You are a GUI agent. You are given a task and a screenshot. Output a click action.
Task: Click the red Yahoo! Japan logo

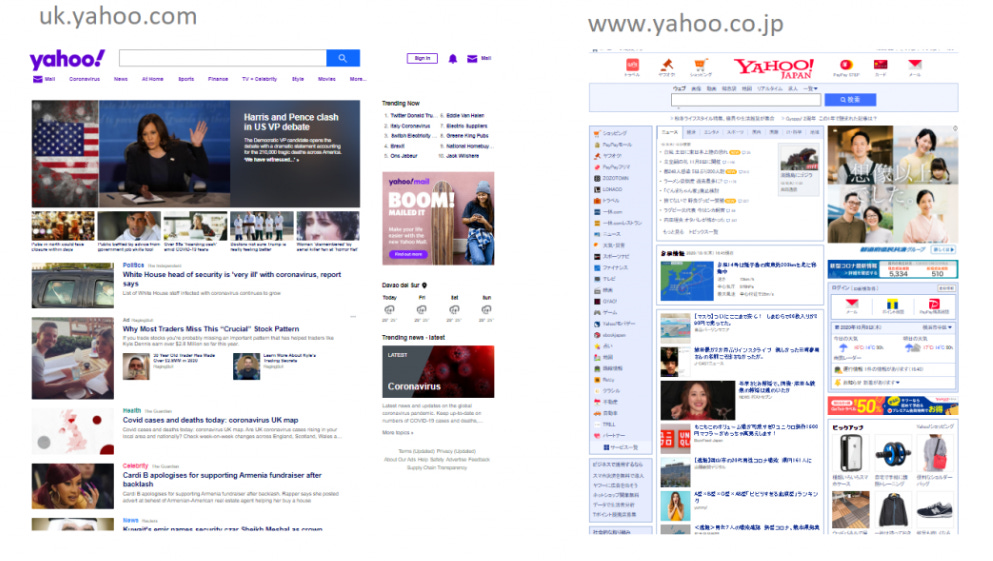point(773,68)
